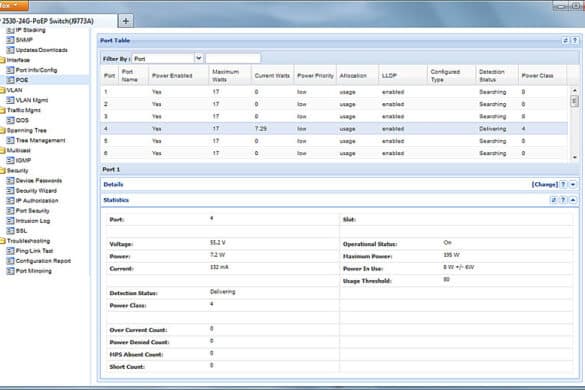Image resolution: width=585 pixels, height=390 pixels.
Task: Click the Security folder
Action: tap(14, 171)
